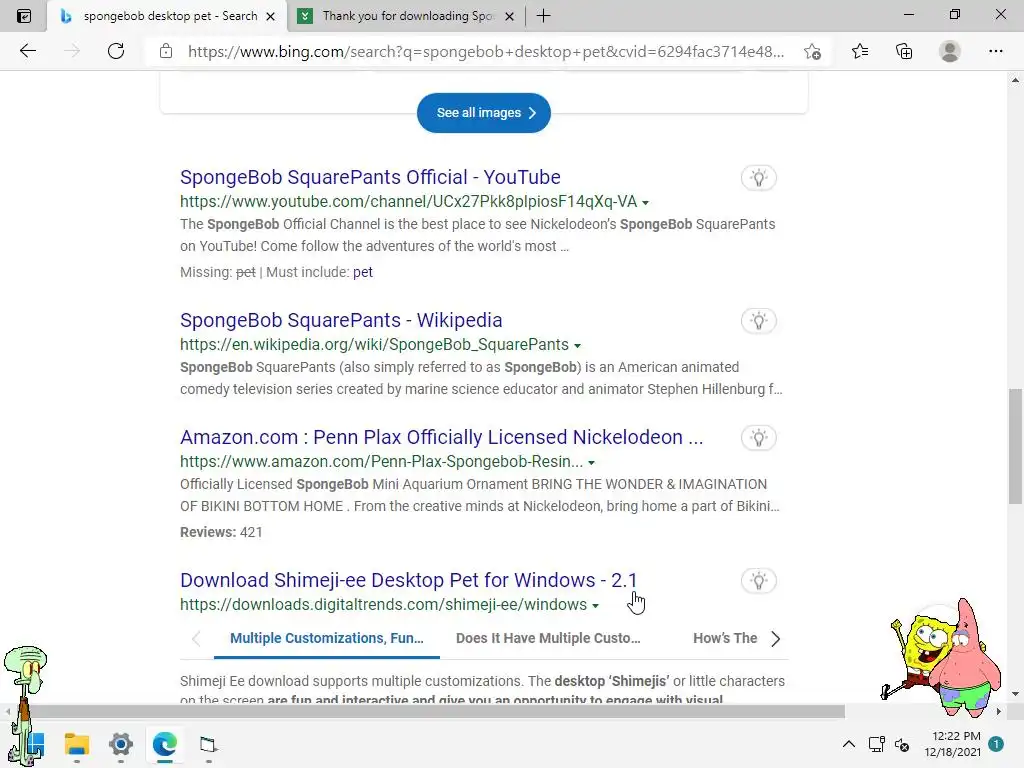Click lightbulb insight icon for Wikipedia result
The height and width of the screenshot is (768, 1024).
click(758, 321)
